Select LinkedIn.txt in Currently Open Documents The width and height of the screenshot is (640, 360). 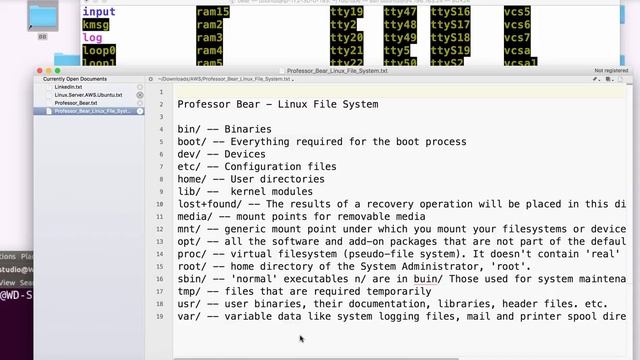[68, 87]
